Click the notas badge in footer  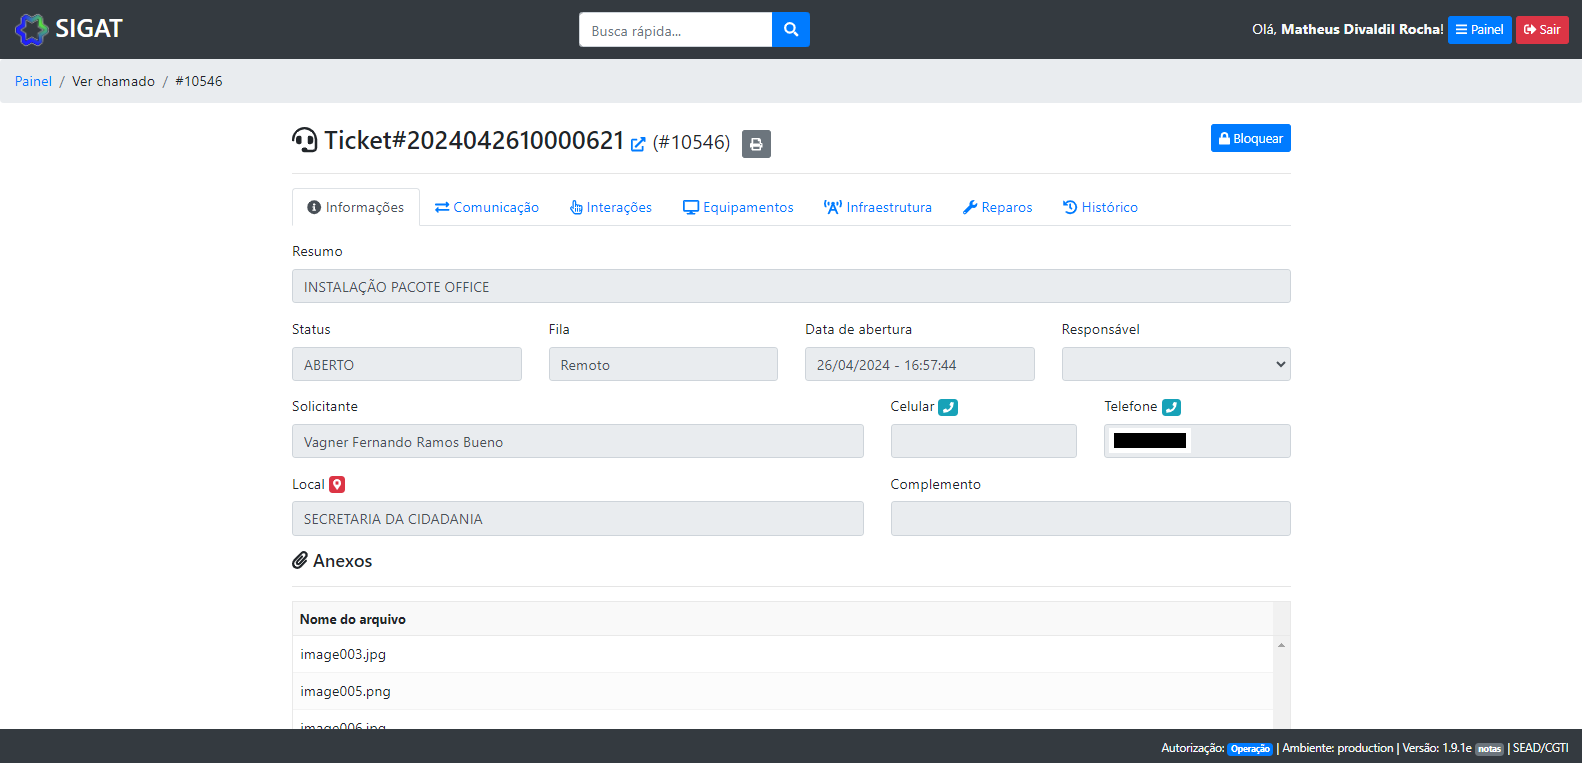click(1489, 749)
